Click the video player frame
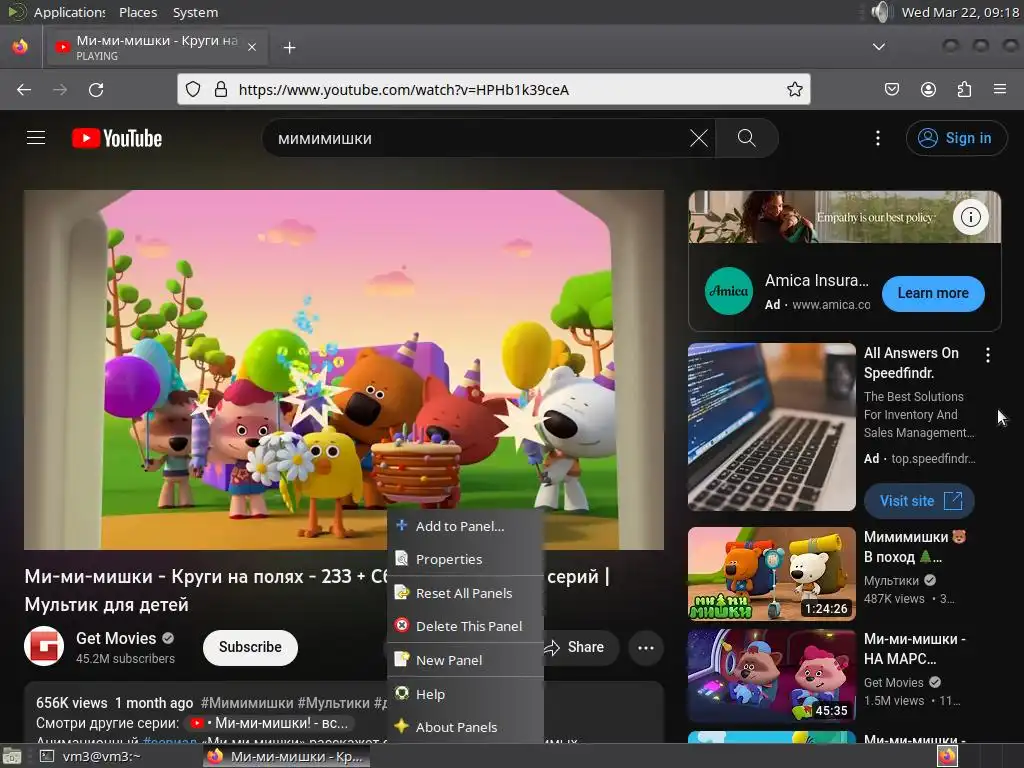The height and width of the screenshot is (768, 1024). point(344,370)
